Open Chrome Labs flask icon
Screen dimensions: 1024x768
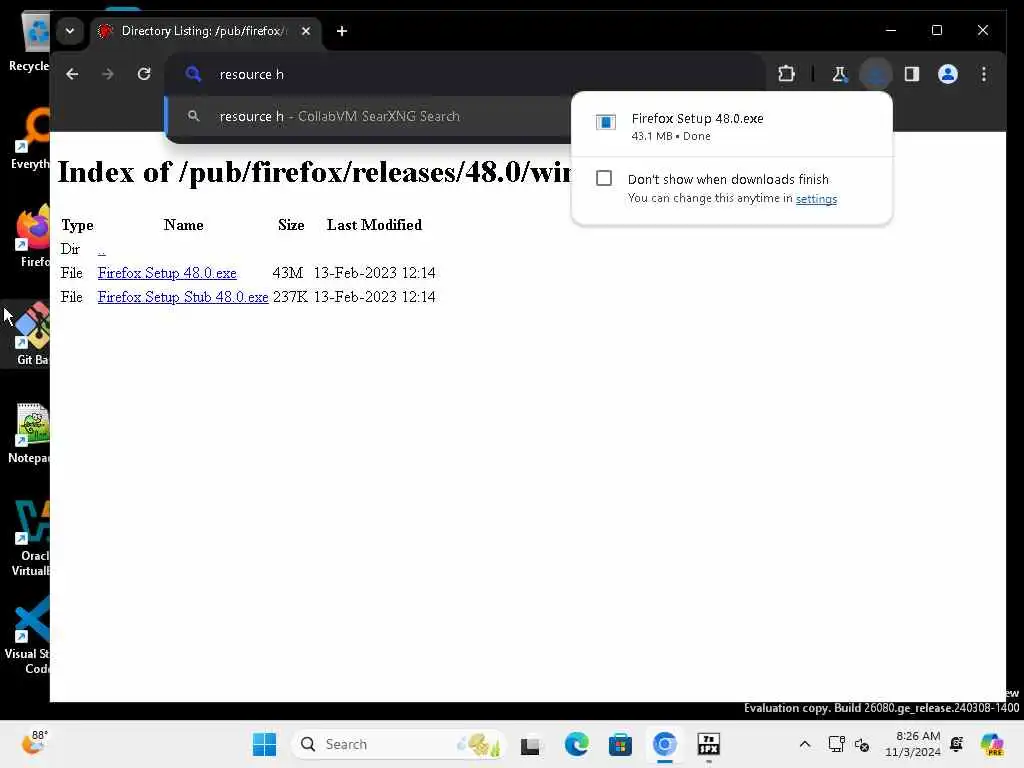840,74
